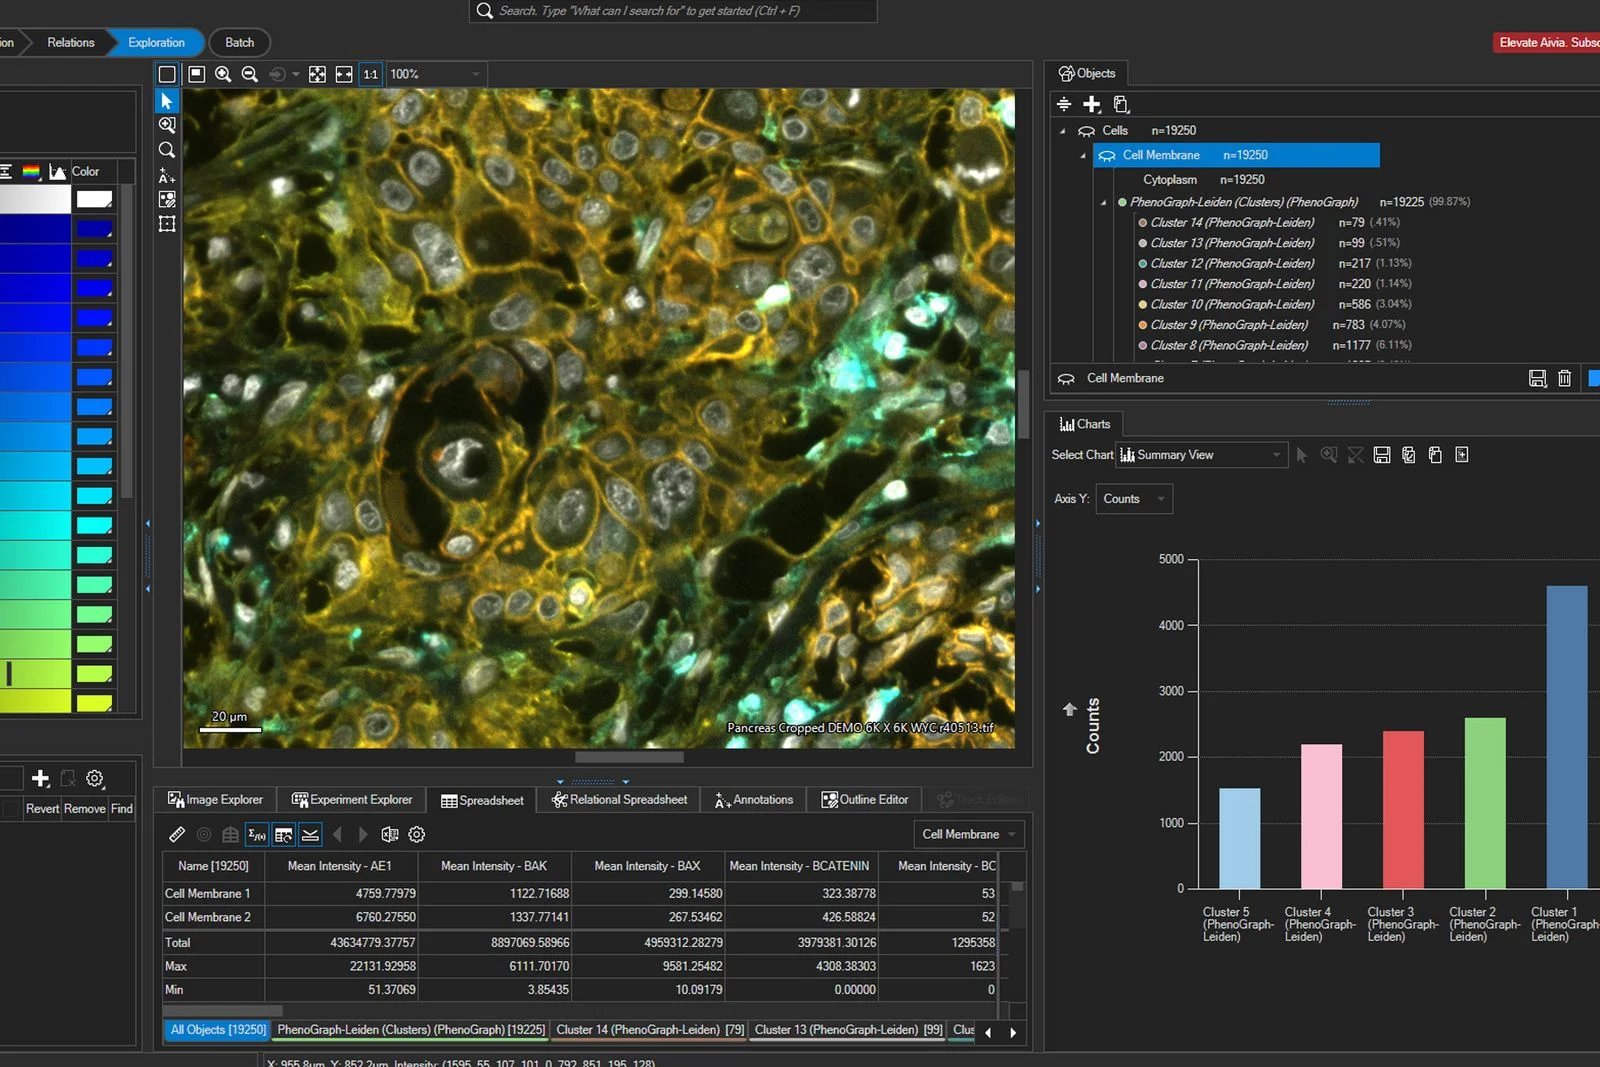Open spreadsheet settings gear icon
The height and width of the screenshot is (1067, 1600).
pos(417,835)
